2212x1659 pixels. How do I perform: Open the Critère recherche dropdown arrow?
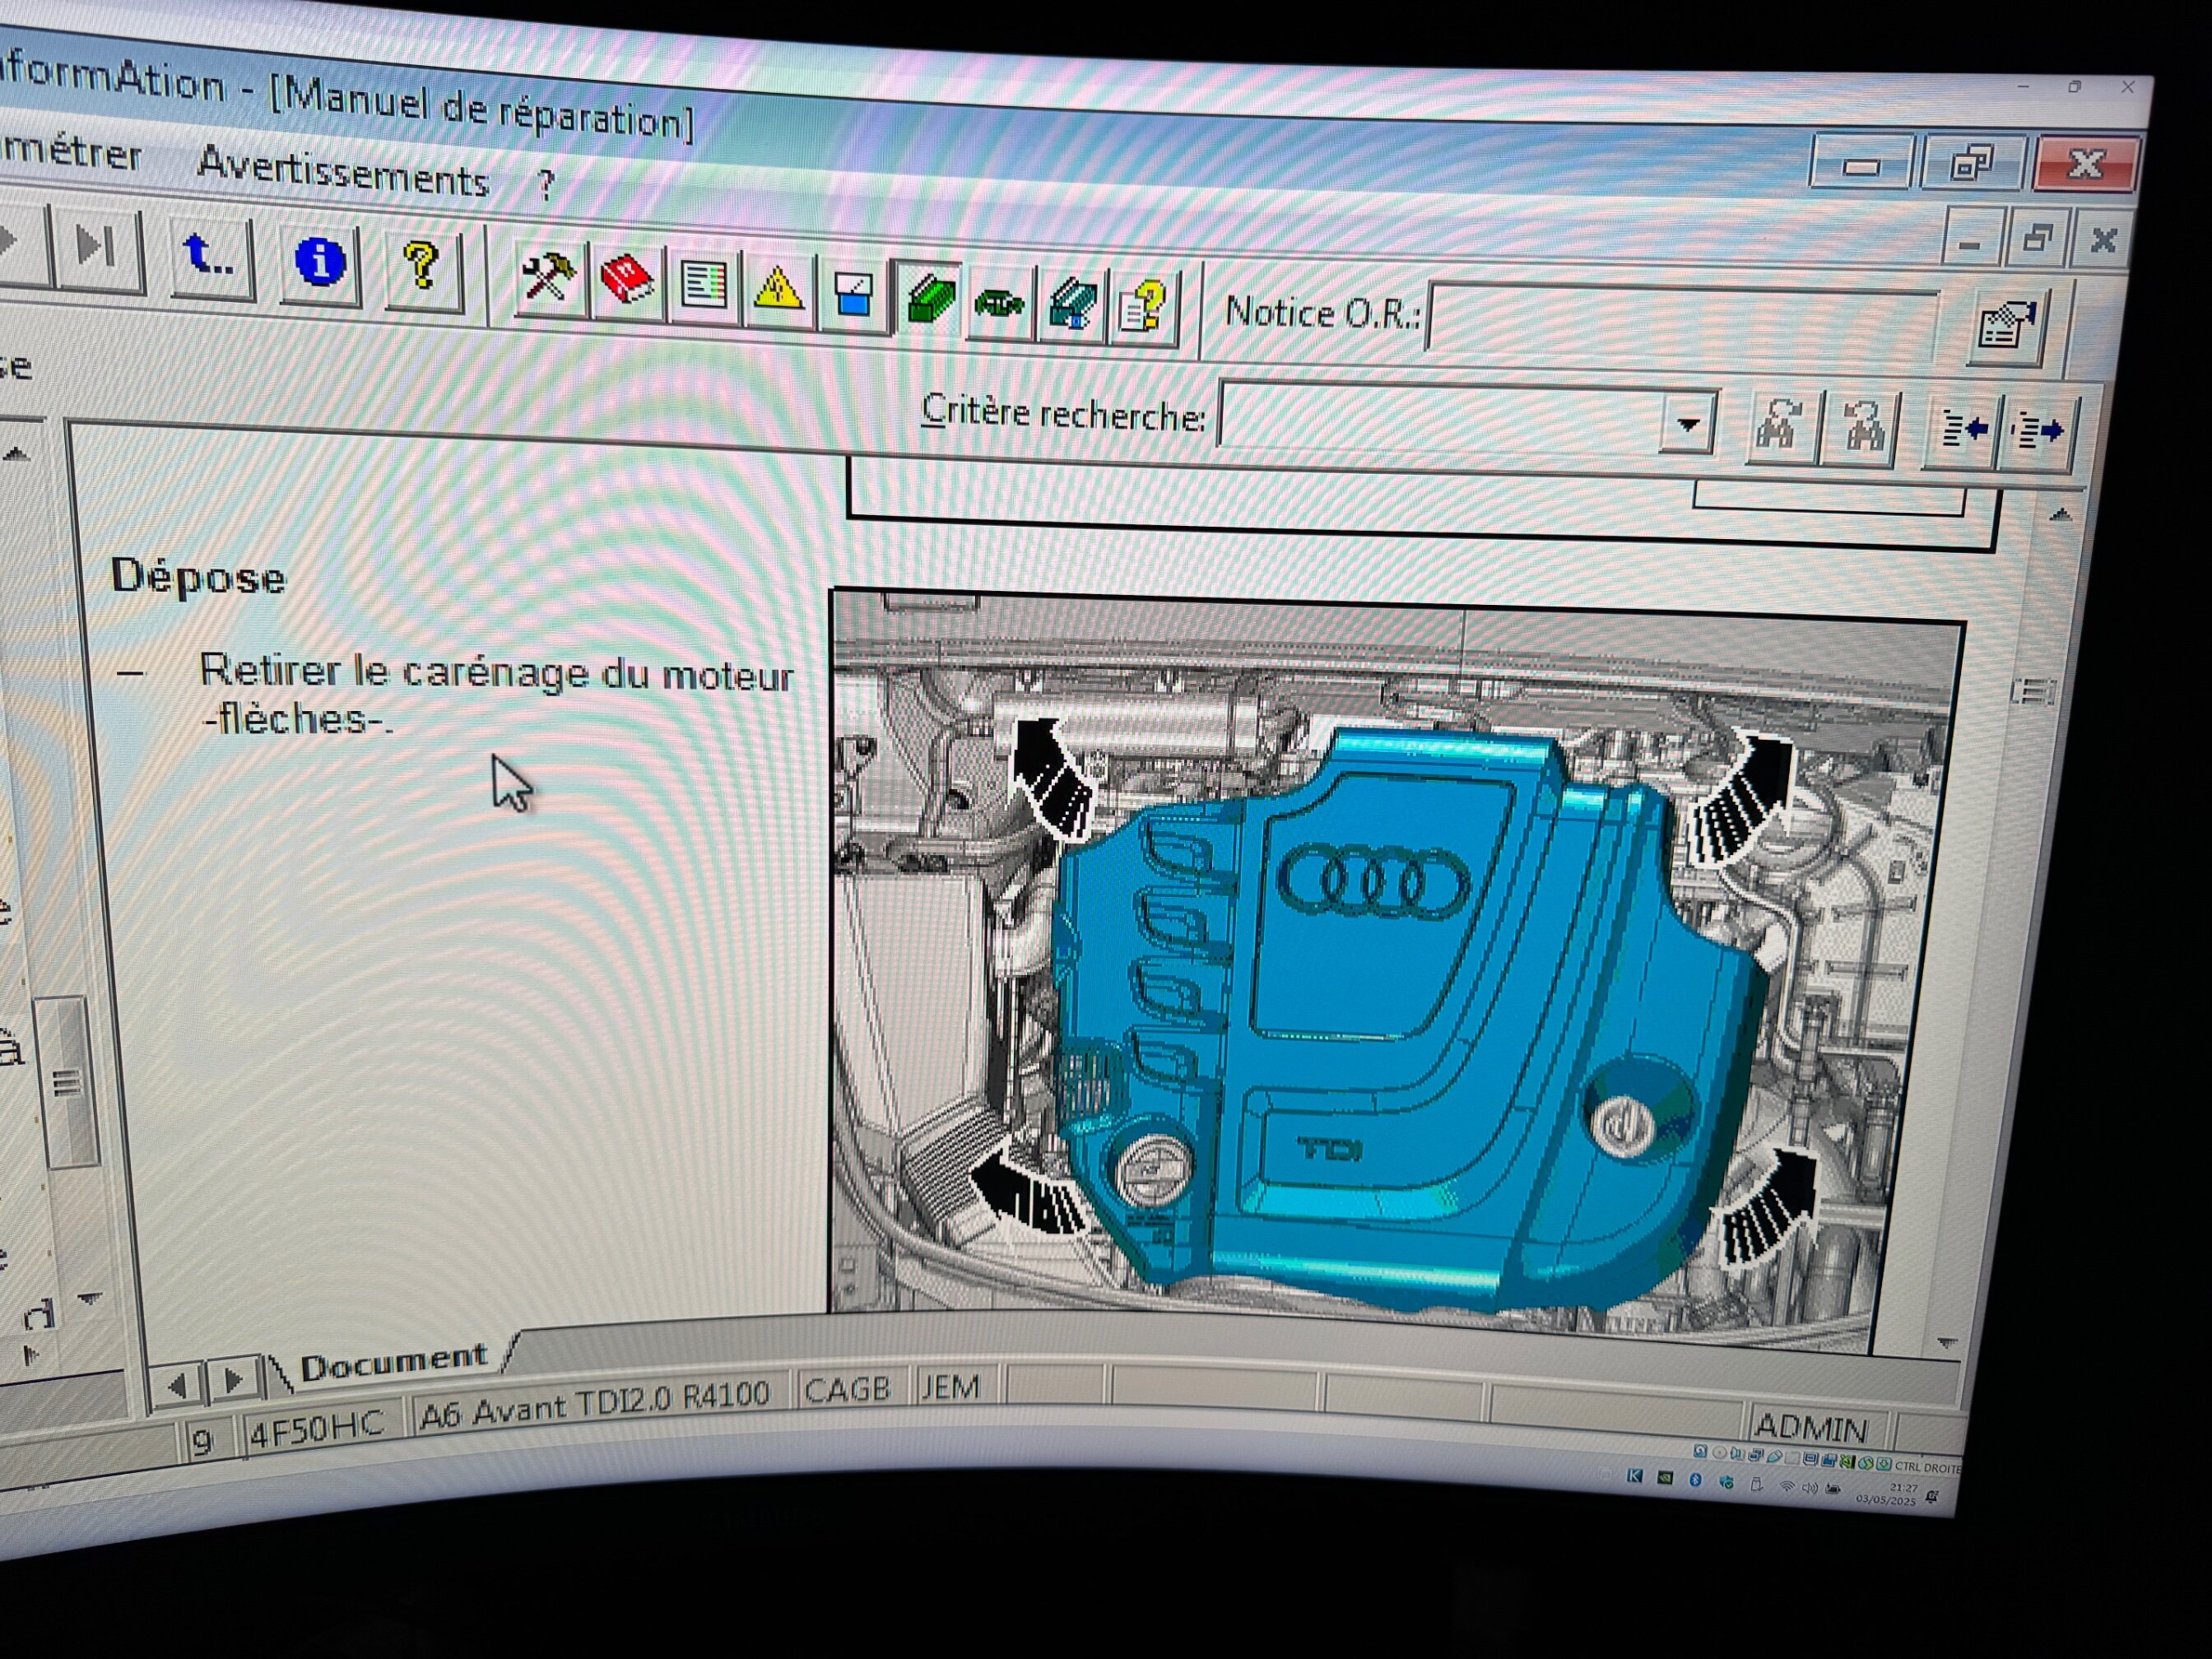pos(1688,424)
